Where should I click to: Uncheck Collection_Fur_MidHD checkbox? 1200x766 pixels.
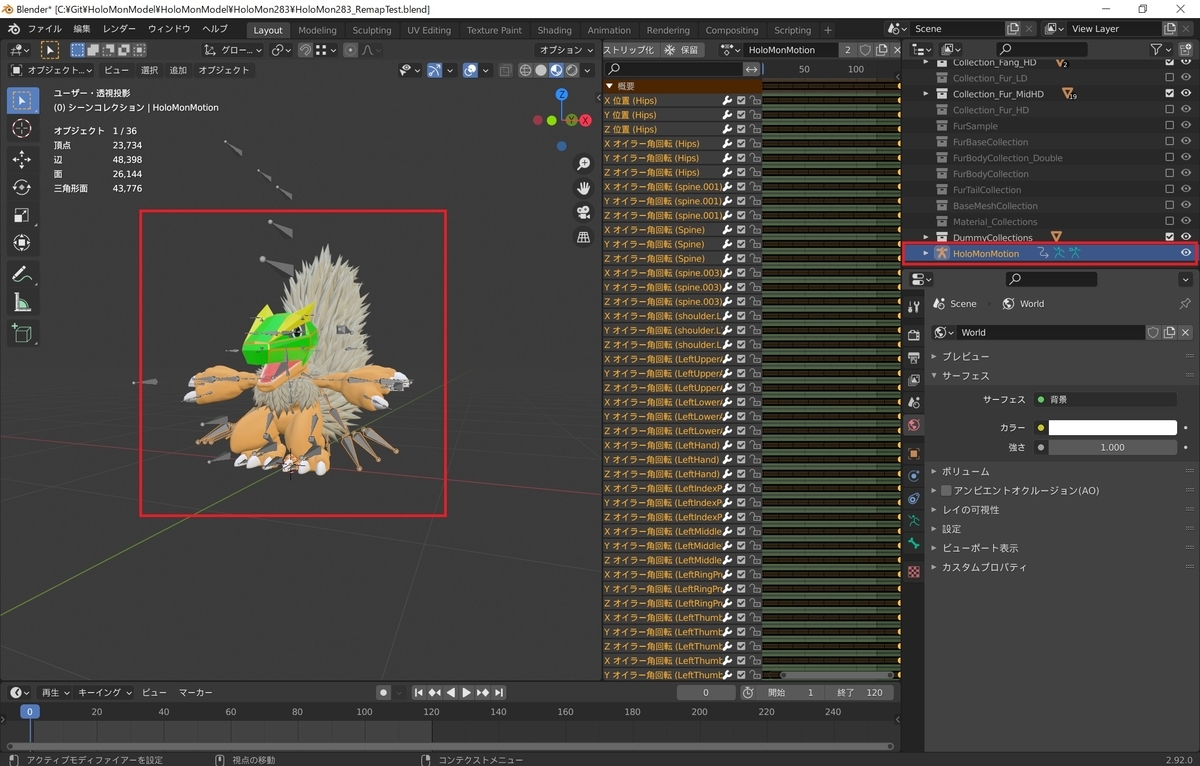point(1169,94)
